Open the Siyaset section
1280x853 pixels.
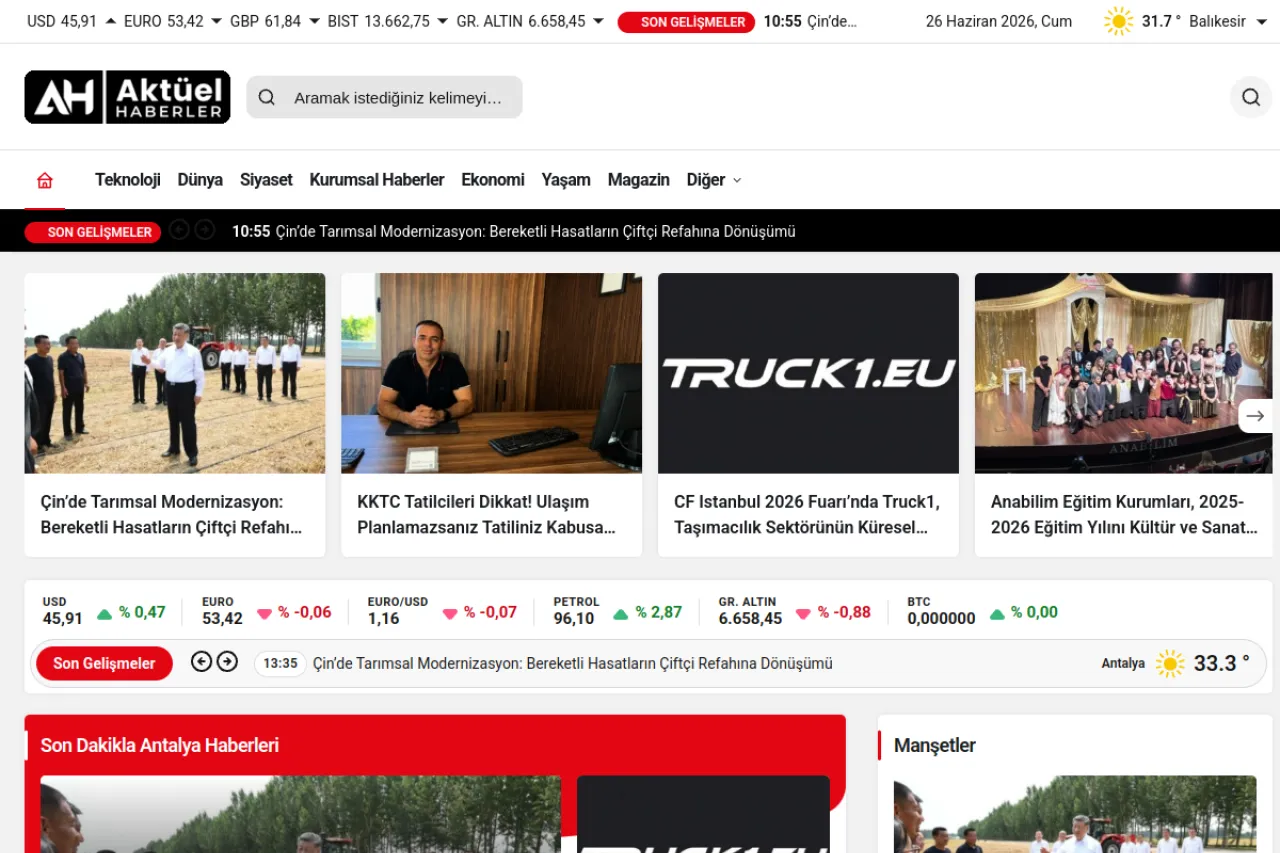266,180
